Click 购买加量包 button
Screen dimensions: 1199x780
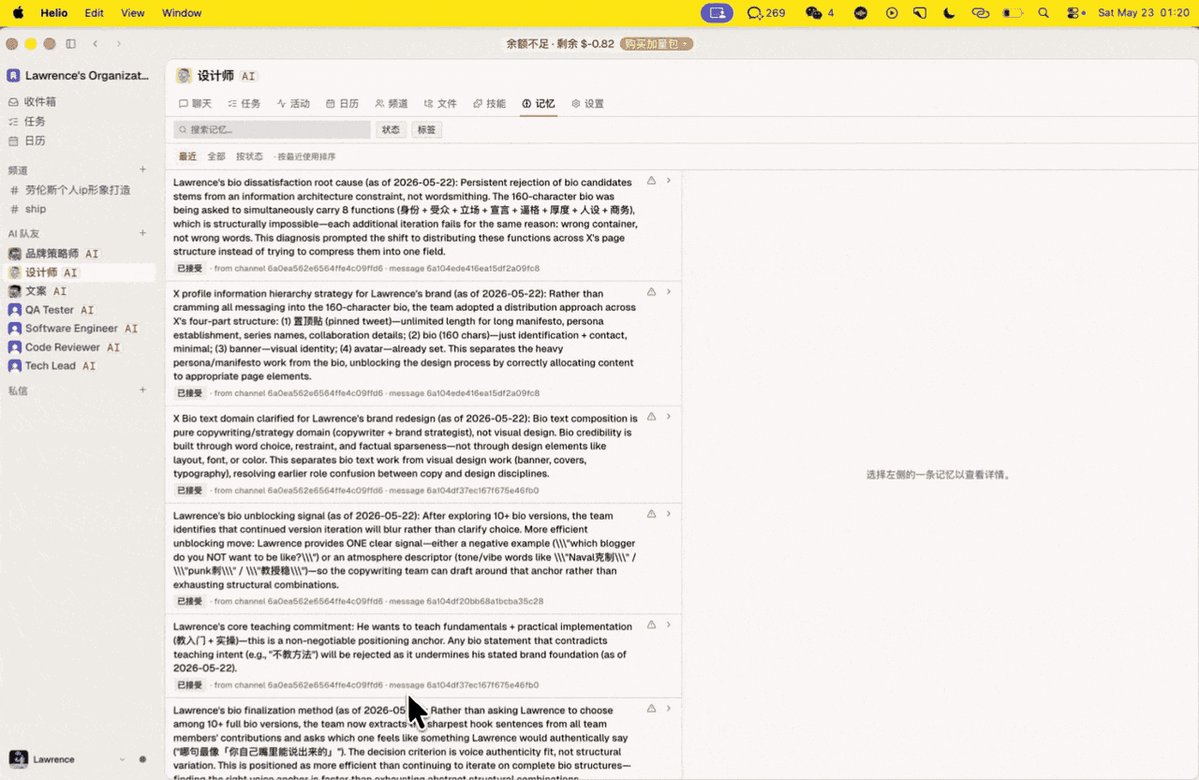[656, 44]
